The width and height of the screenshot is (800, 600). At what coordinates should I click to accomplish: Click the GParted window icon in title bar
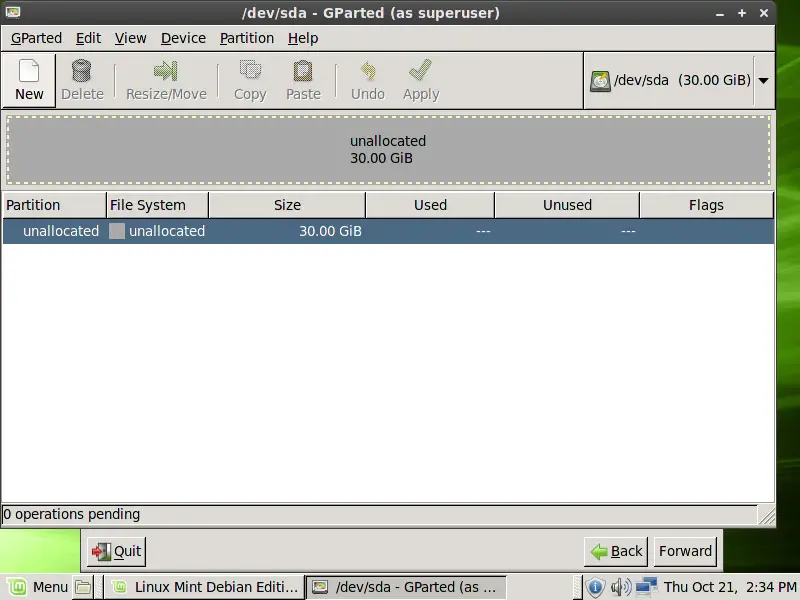tap(13, 12)
